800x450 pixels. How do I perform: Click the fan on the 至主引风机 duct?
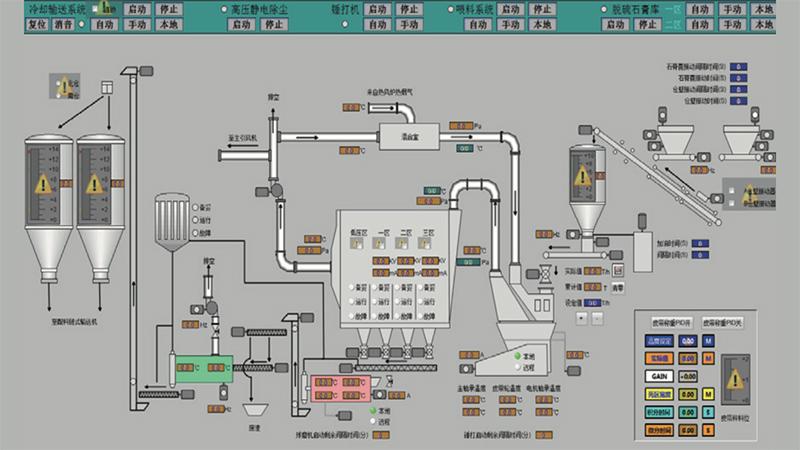pos(276,191)
